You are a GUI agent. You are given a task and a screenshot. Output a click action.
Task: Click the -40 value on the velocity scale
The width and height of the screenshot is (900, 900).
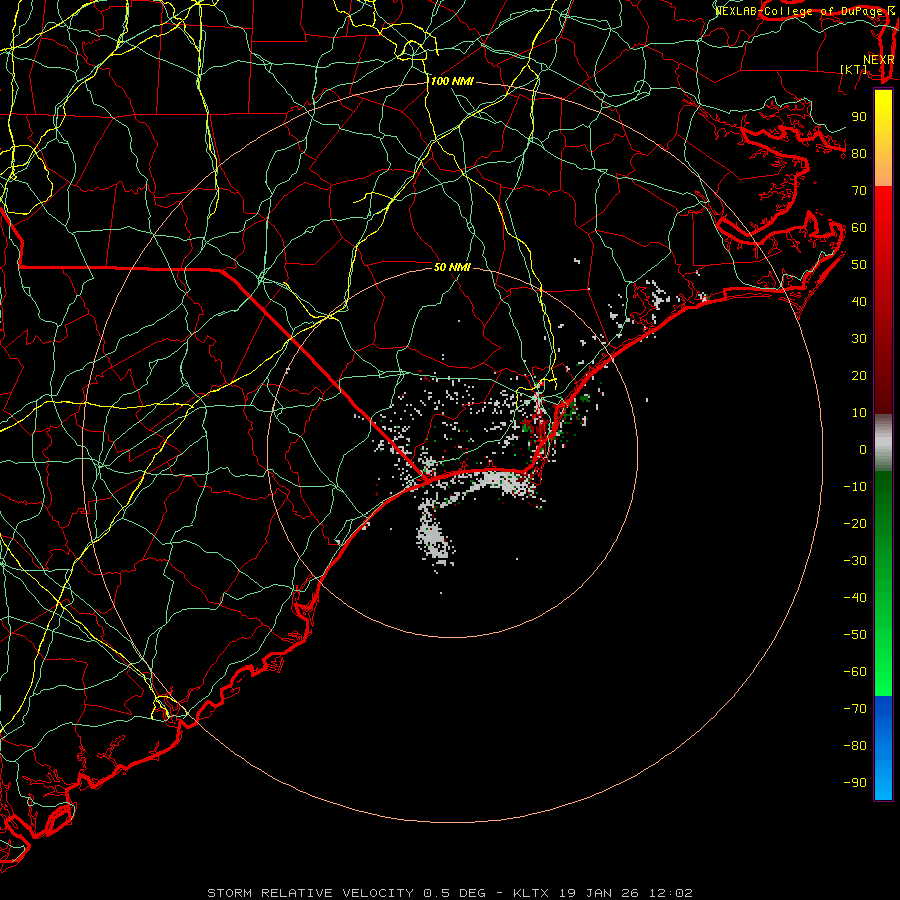(855, 598)
